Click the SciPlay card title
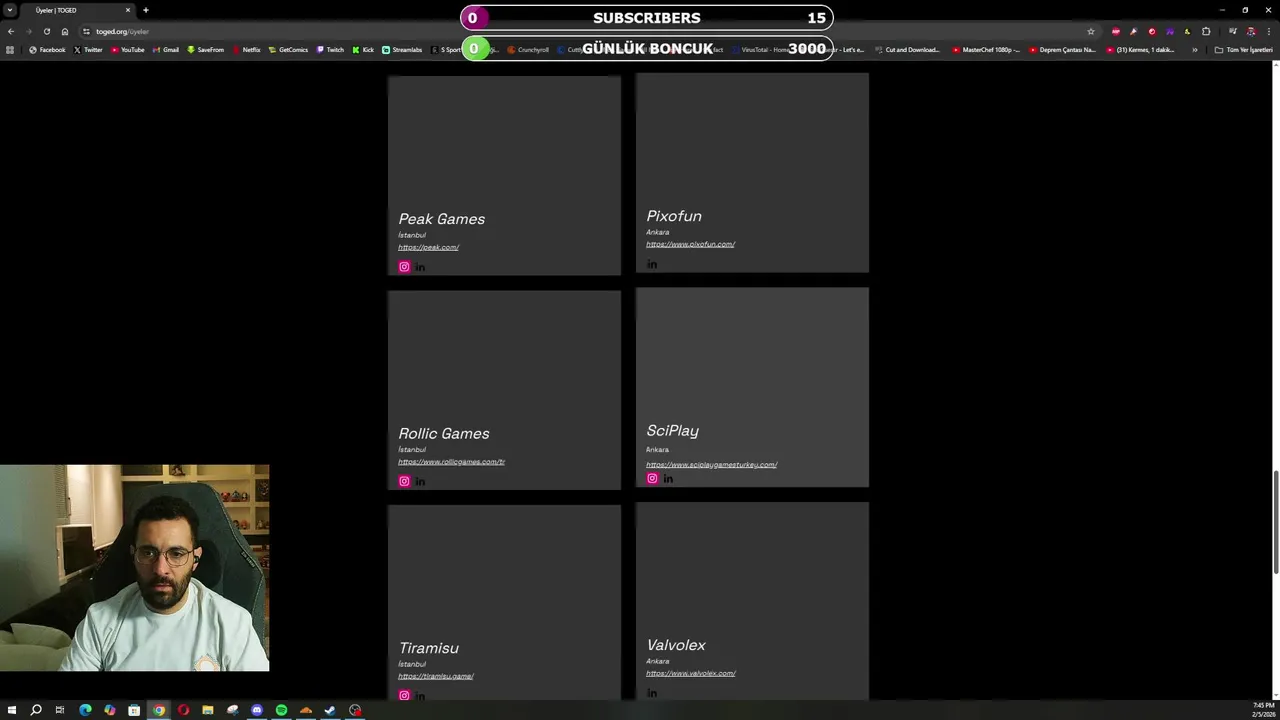 tap(672, 431)
